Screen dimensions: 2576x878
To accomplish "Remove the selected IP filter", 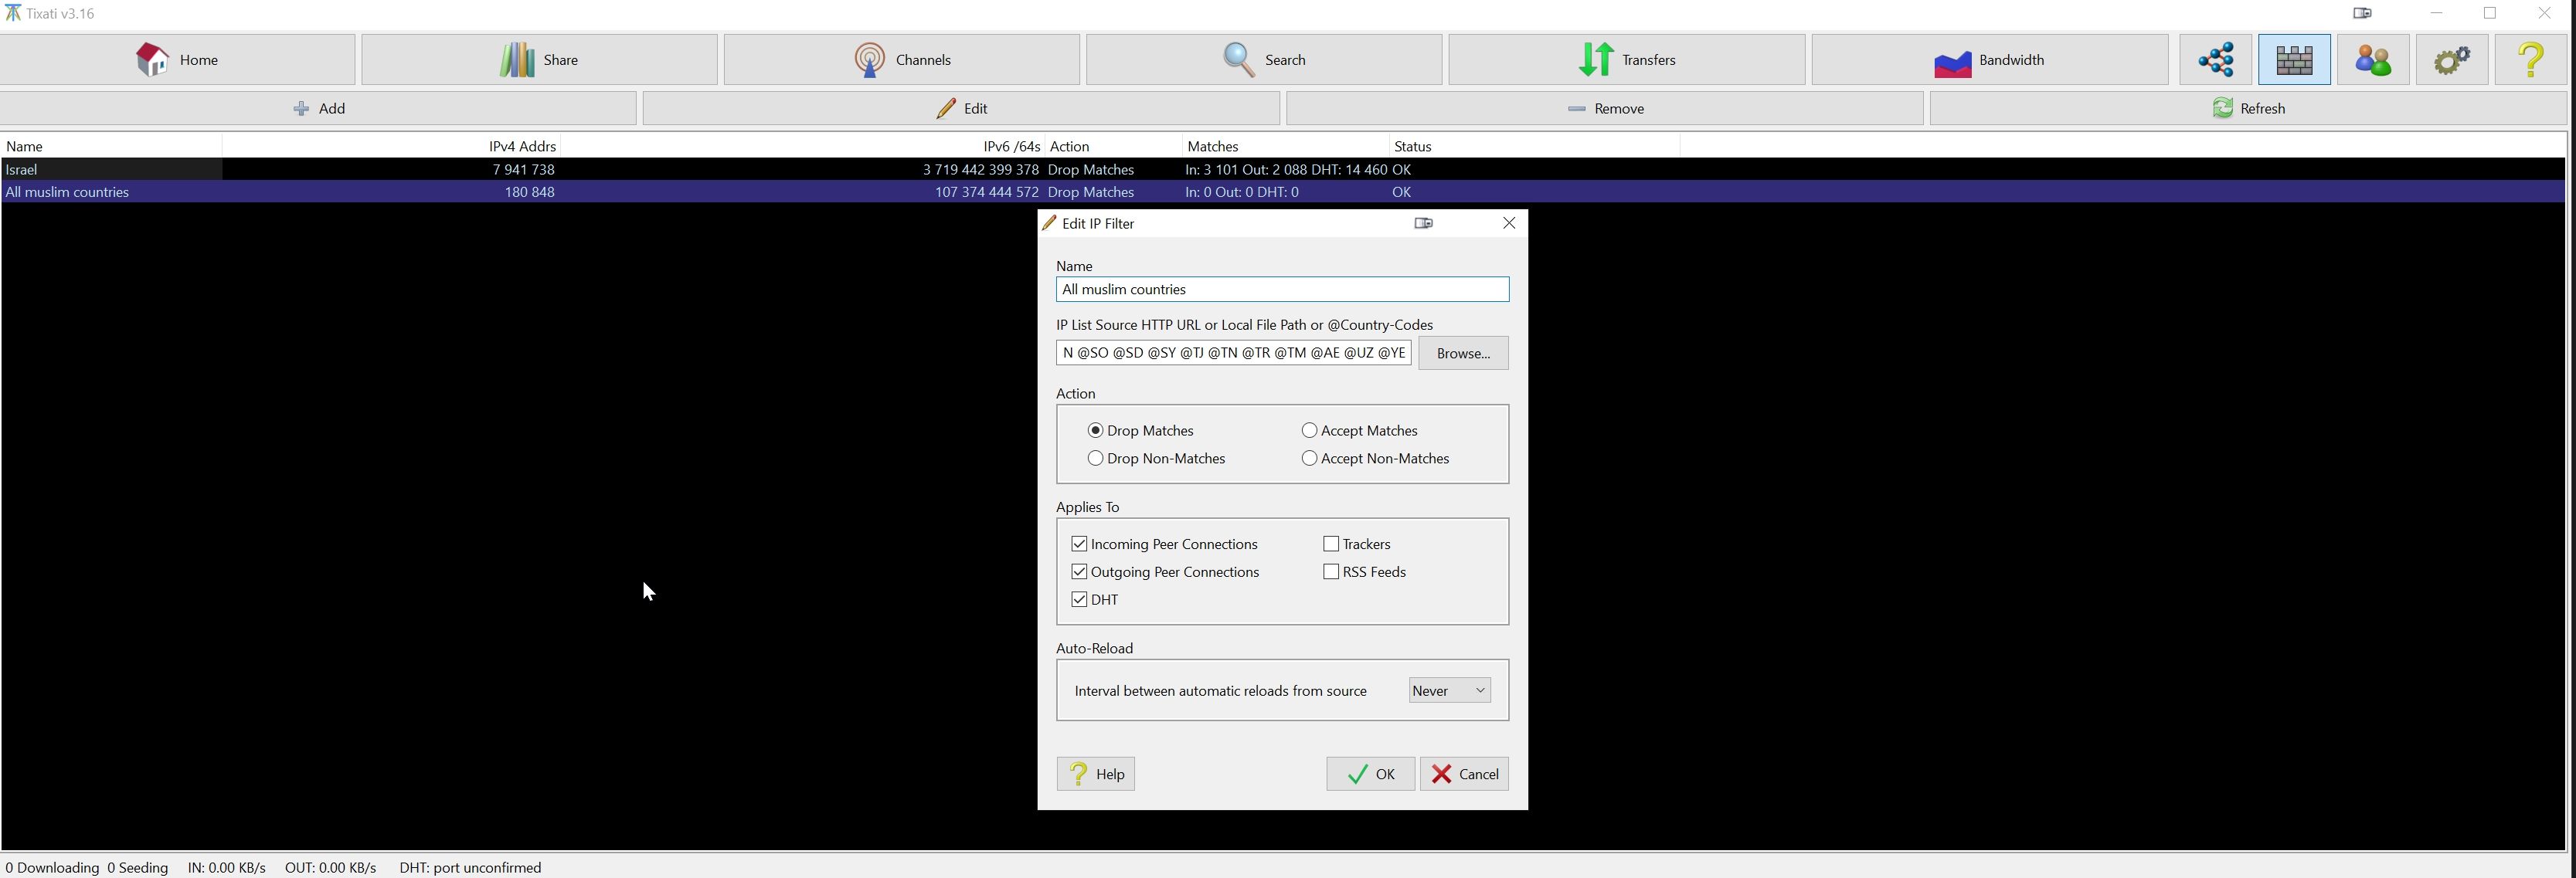I will pos(1605,108).
